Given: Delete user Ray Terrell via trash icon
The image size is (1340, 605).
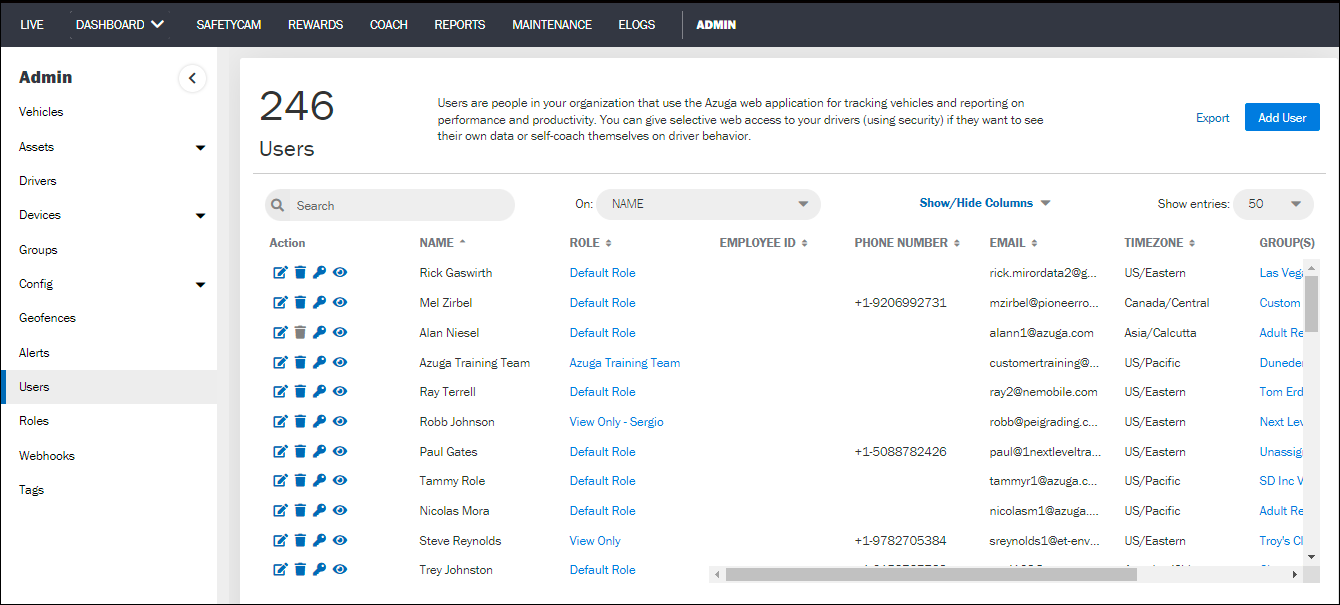Looking at the screenshot, I should pos(300,392).
